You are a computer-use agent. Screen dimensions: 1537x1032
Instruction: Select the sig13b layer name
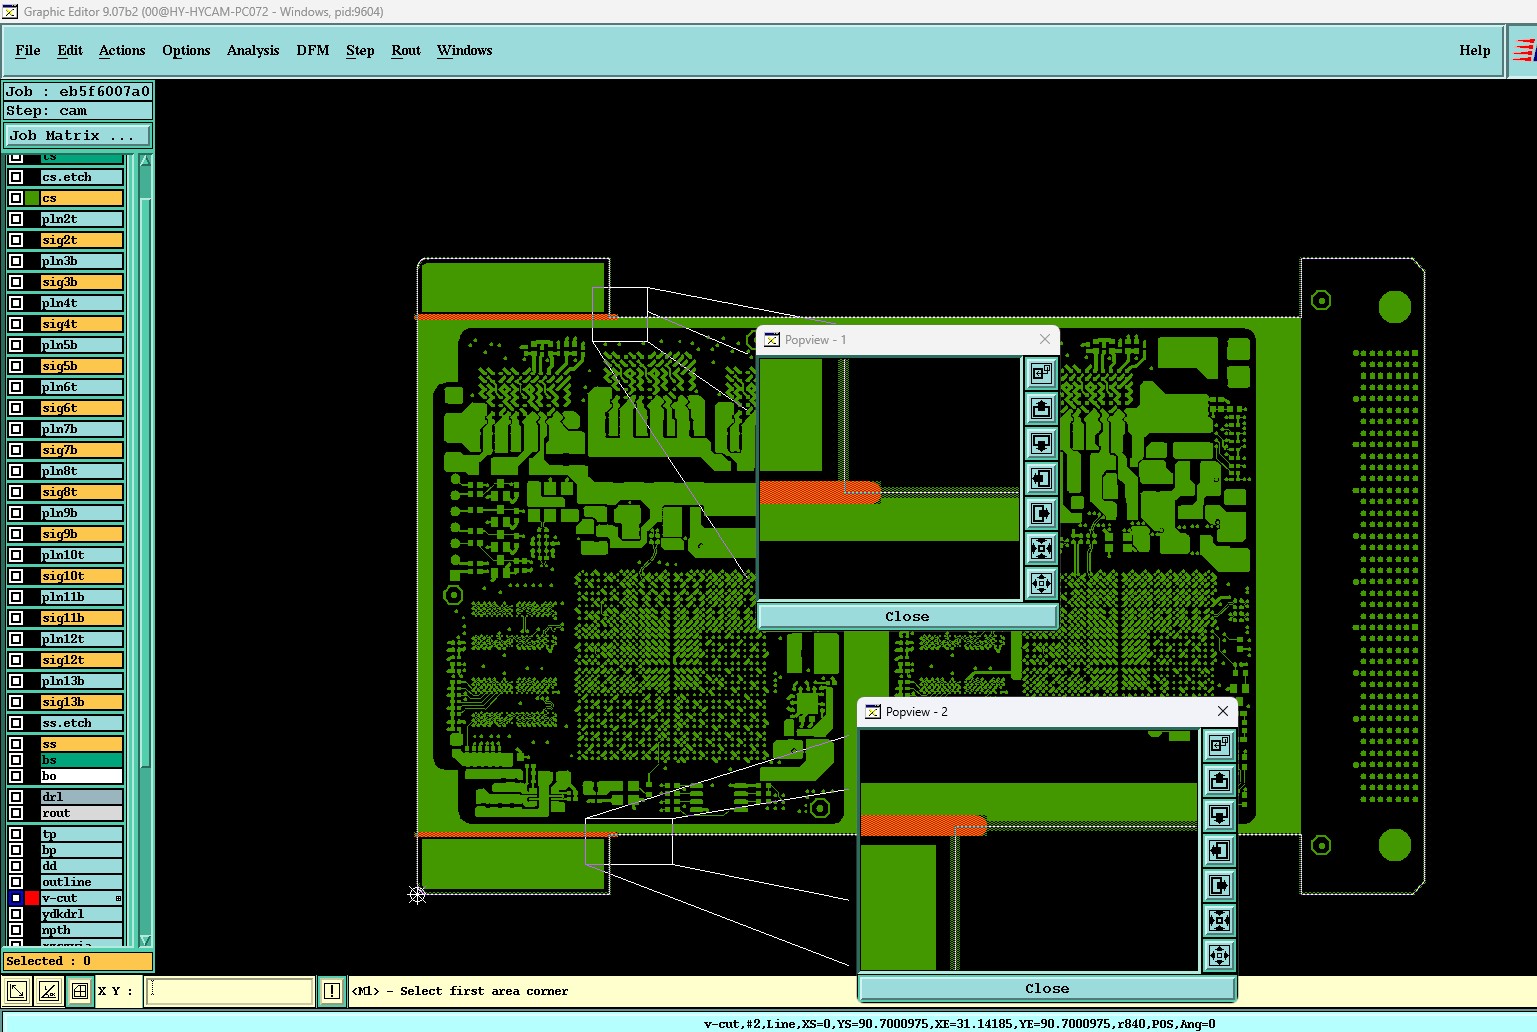81,702
